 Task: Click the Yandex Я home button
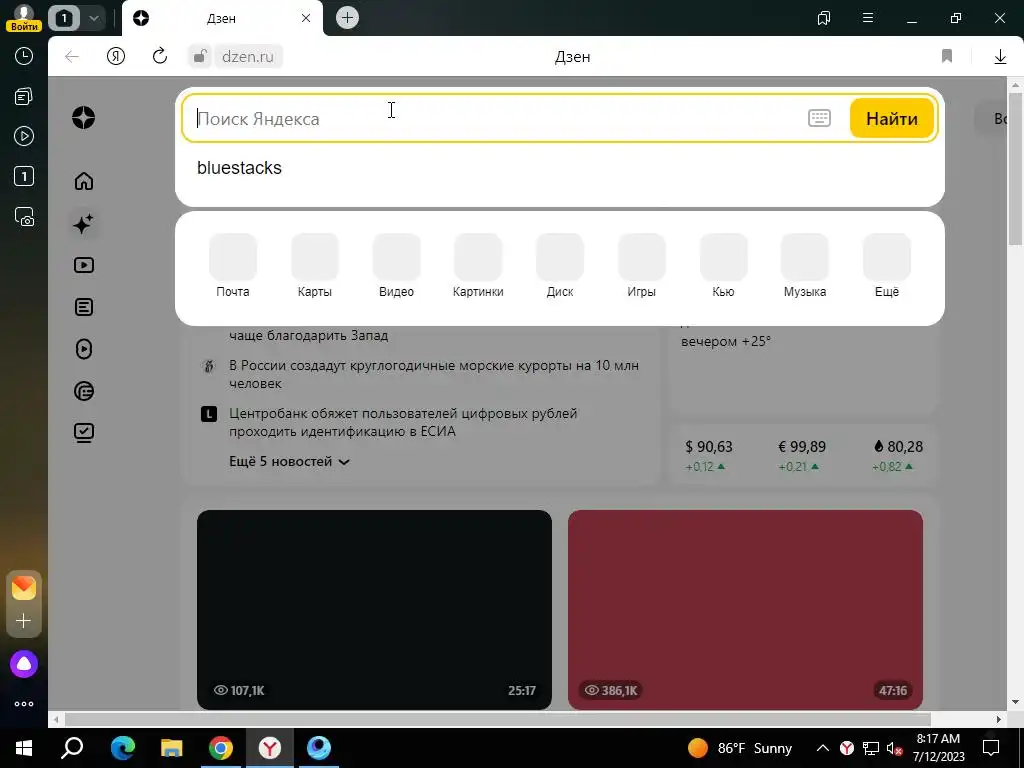coord(116,56)
